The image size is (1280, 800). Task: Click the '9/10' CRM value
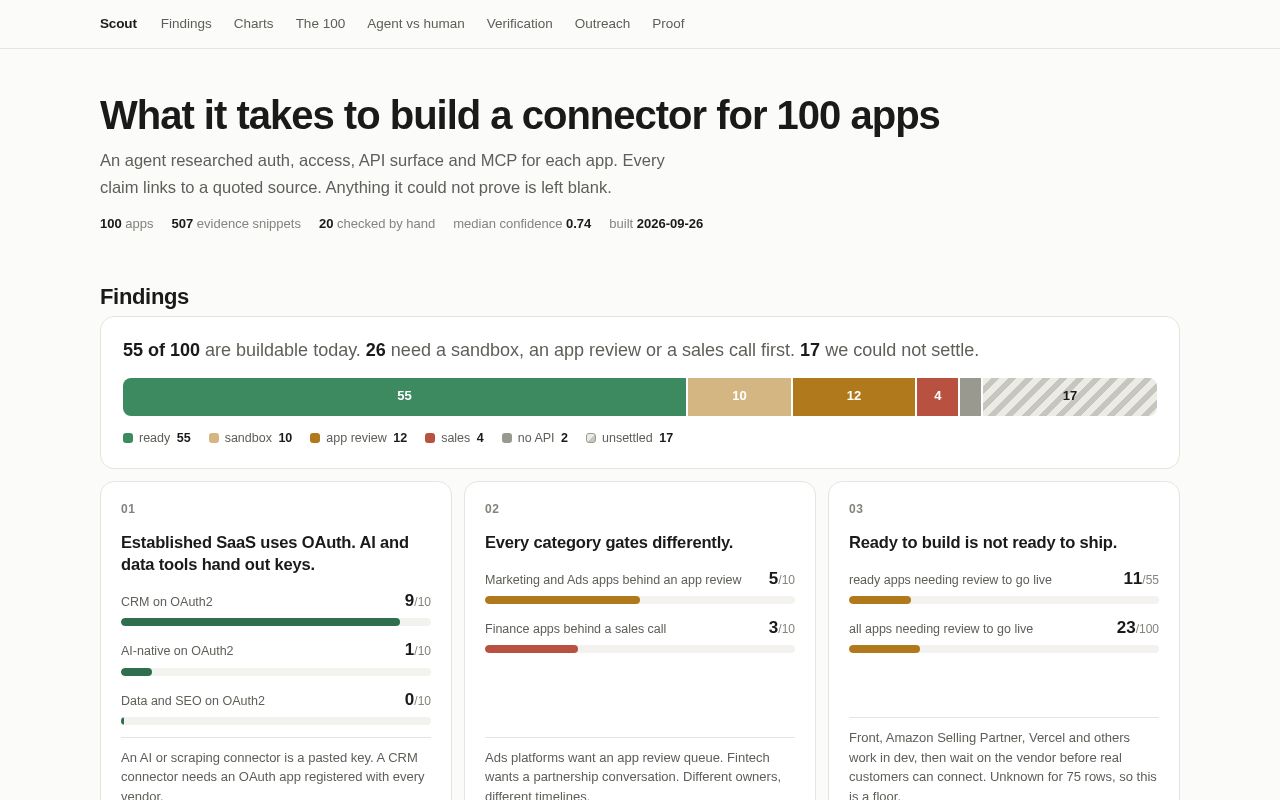click(418, 601)
